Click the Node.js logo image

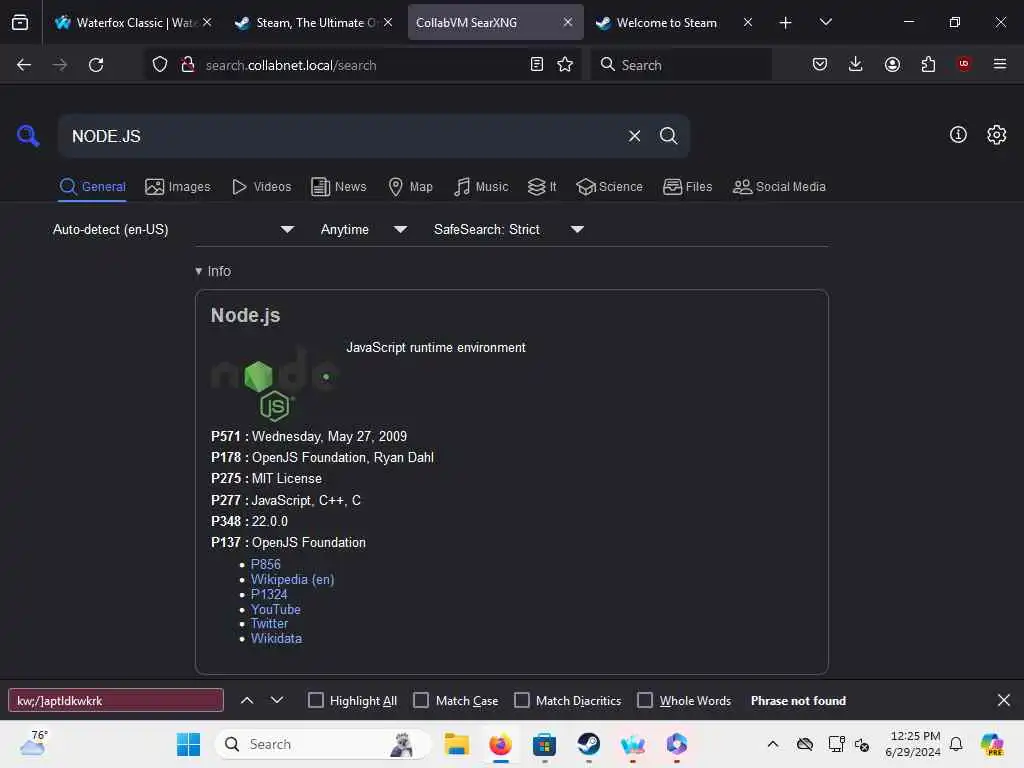275,384
